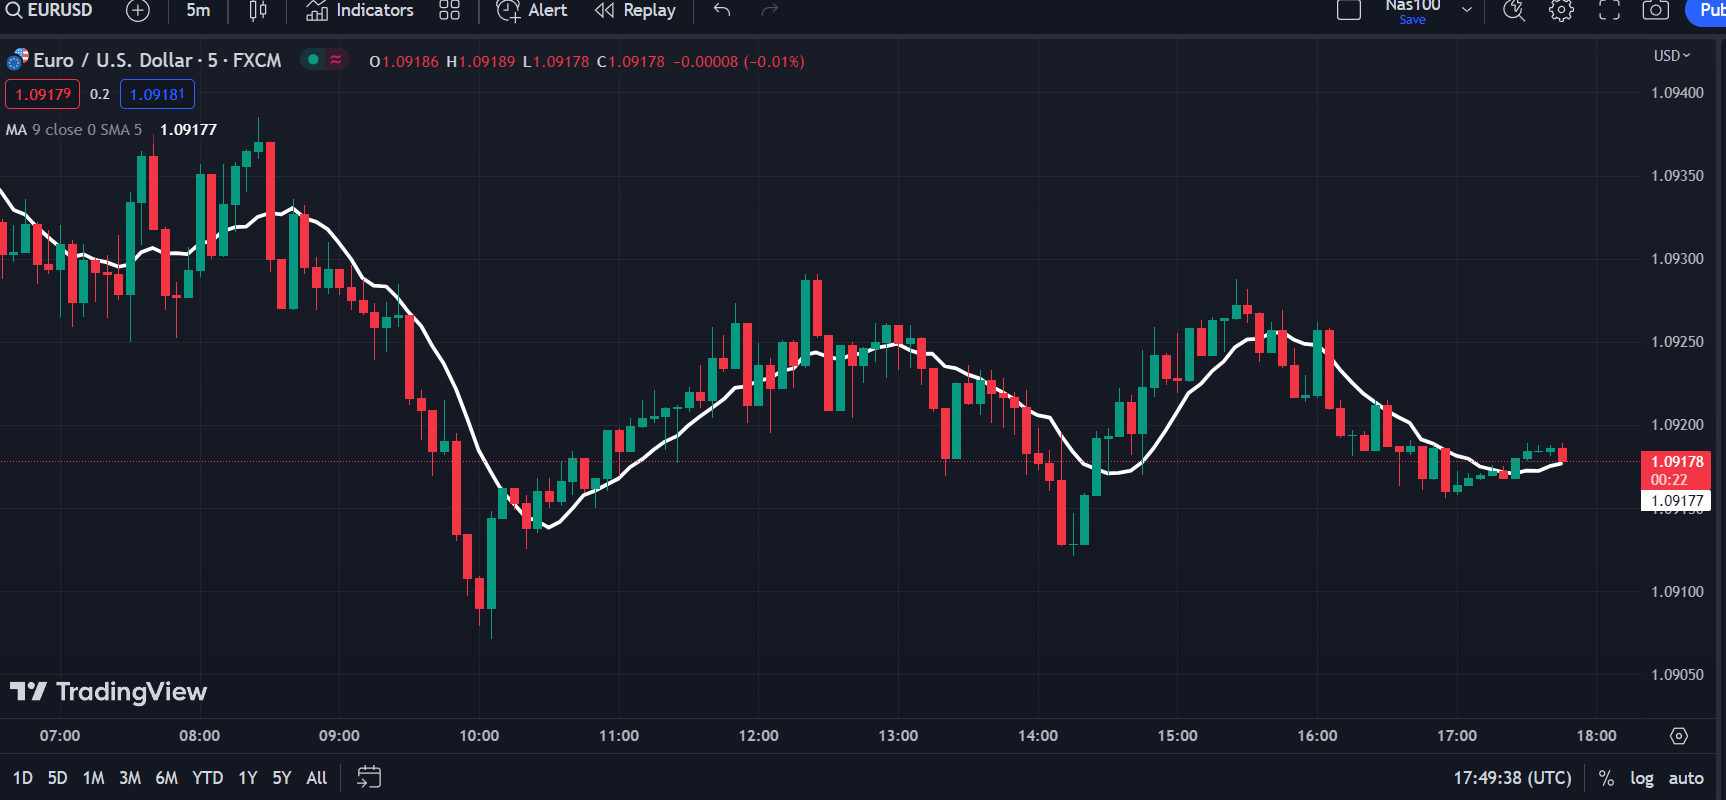Enter fullscreen mode

coord(1609,11)
